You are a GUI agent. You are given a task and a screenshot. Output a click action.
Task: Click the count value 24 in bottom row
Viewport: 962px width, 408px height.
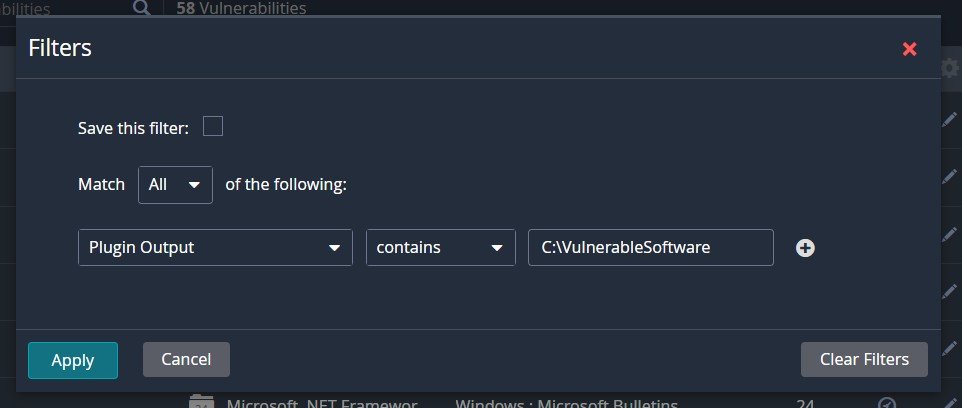point(805,404)
